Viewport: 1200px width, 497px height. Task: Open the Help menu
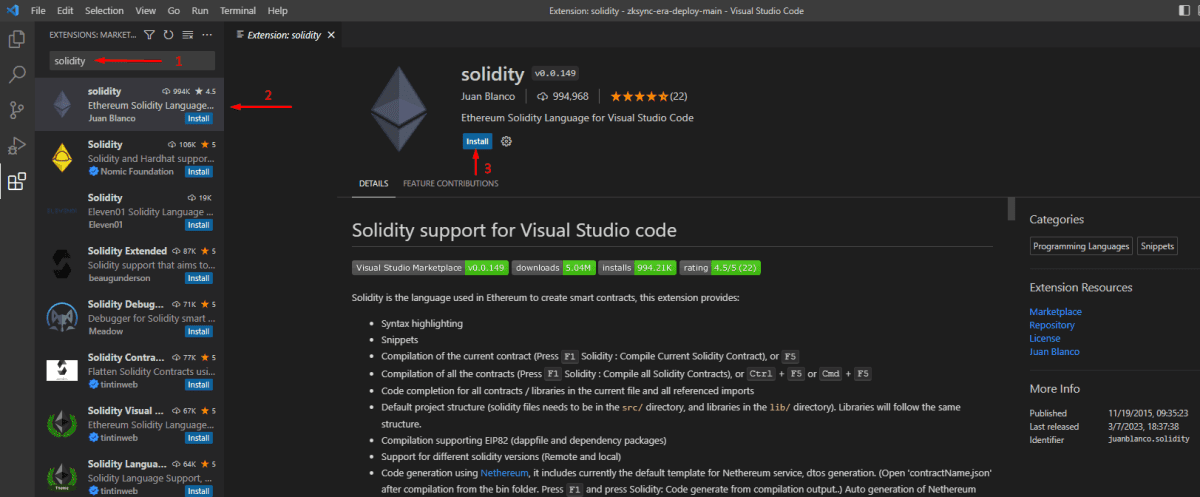(277, 10)
